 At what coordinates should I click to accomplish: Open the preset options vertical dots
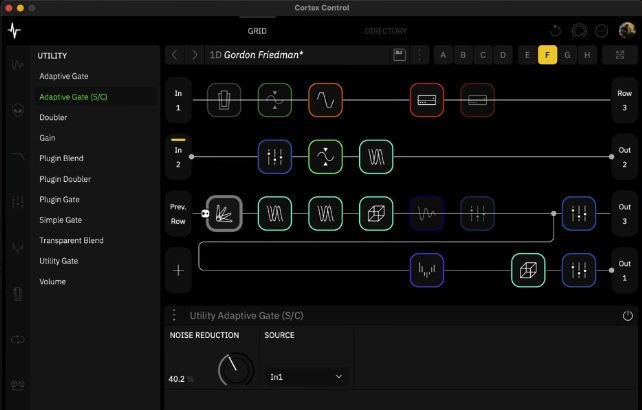[x=420, y=55]
